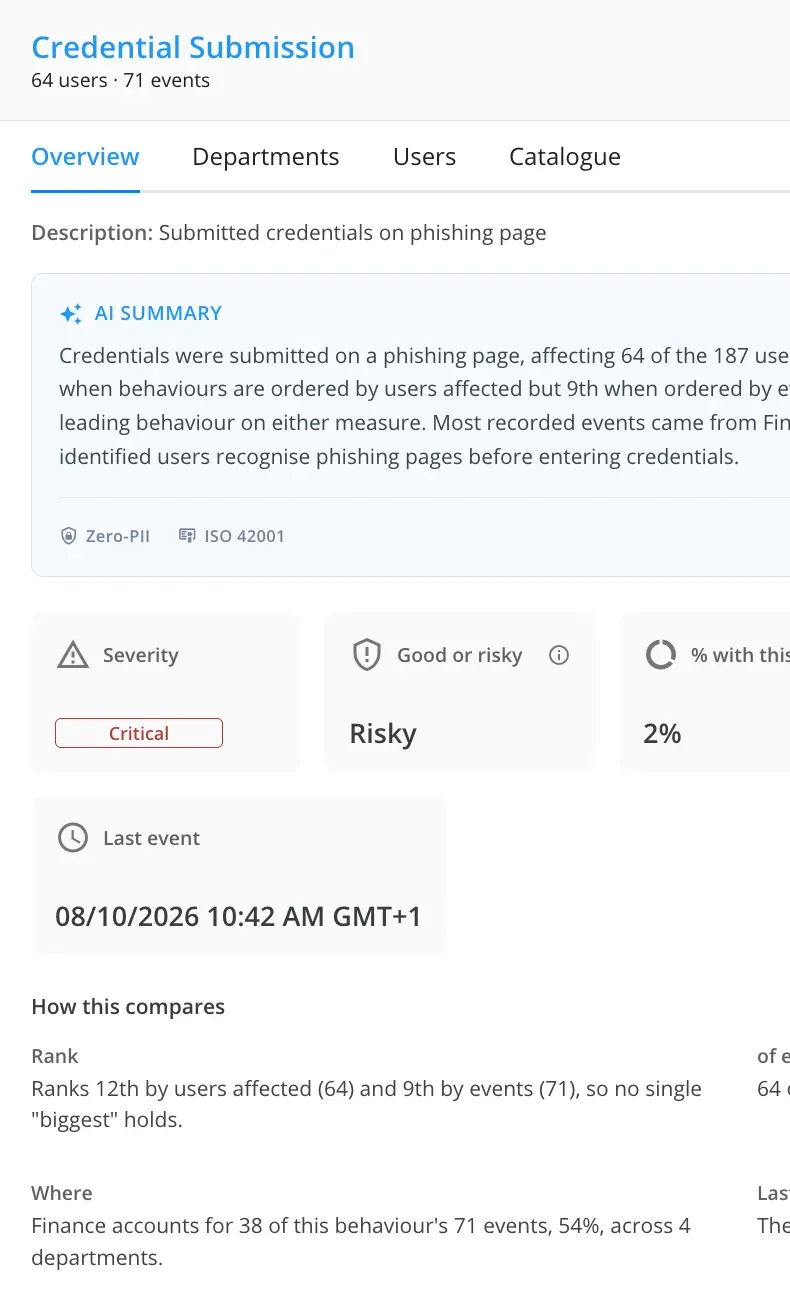Switch to the Departments tab
This screenshot has width=790, height=1290.
[x=266, y=157]
